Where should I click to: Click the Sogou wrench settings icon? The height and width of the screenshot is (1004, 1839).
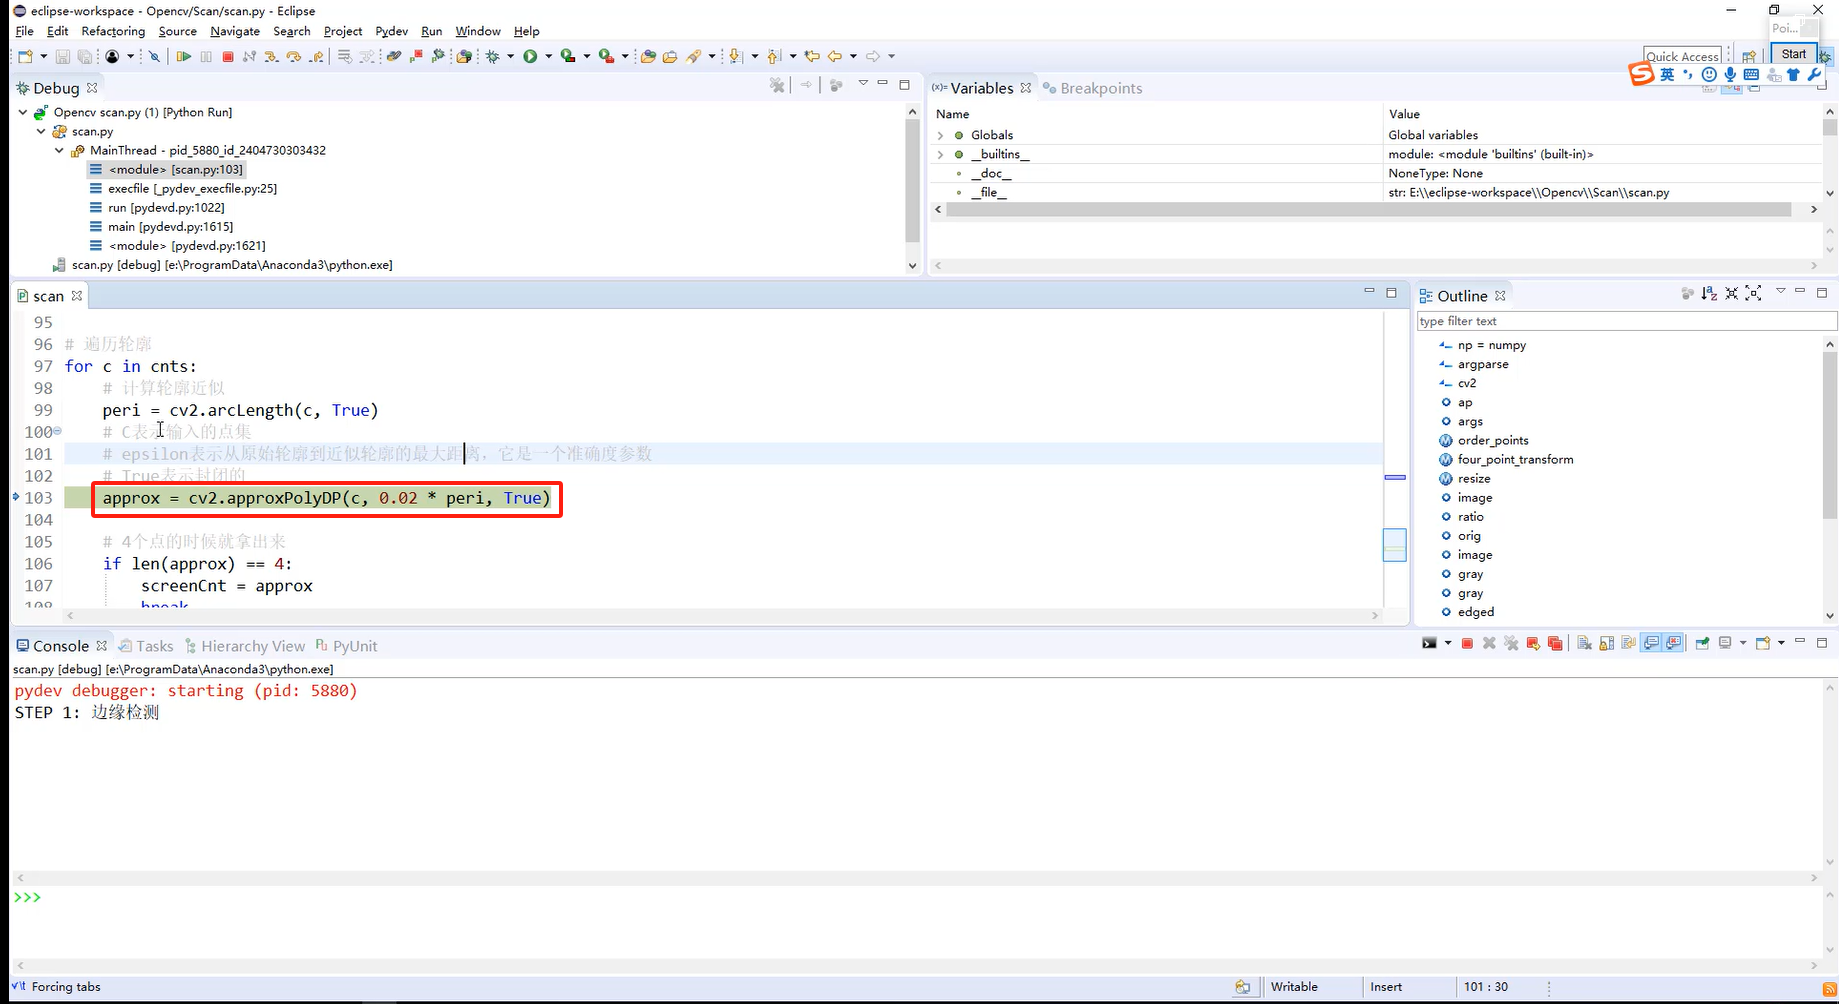click(x=1815, y=75)
